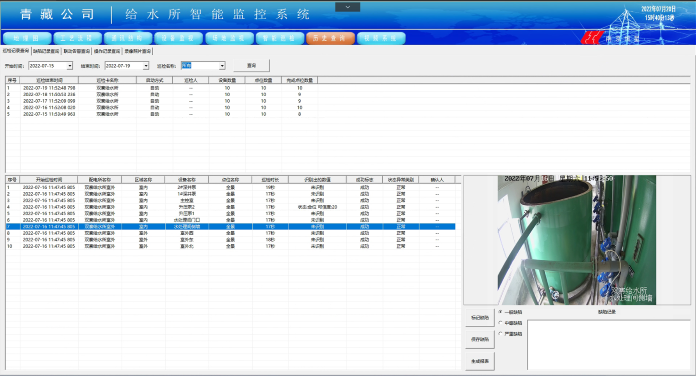This screenshot has height=376, width=696.
Task: Click the 开始巡检时间 column header
Action: click(49, 180)
